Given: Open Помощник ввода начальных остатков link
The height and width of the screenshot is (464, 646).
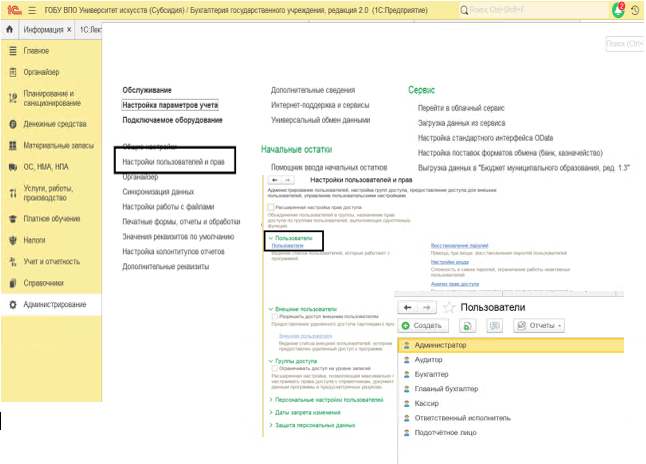Looking at the screenshot, I should 329,167.
